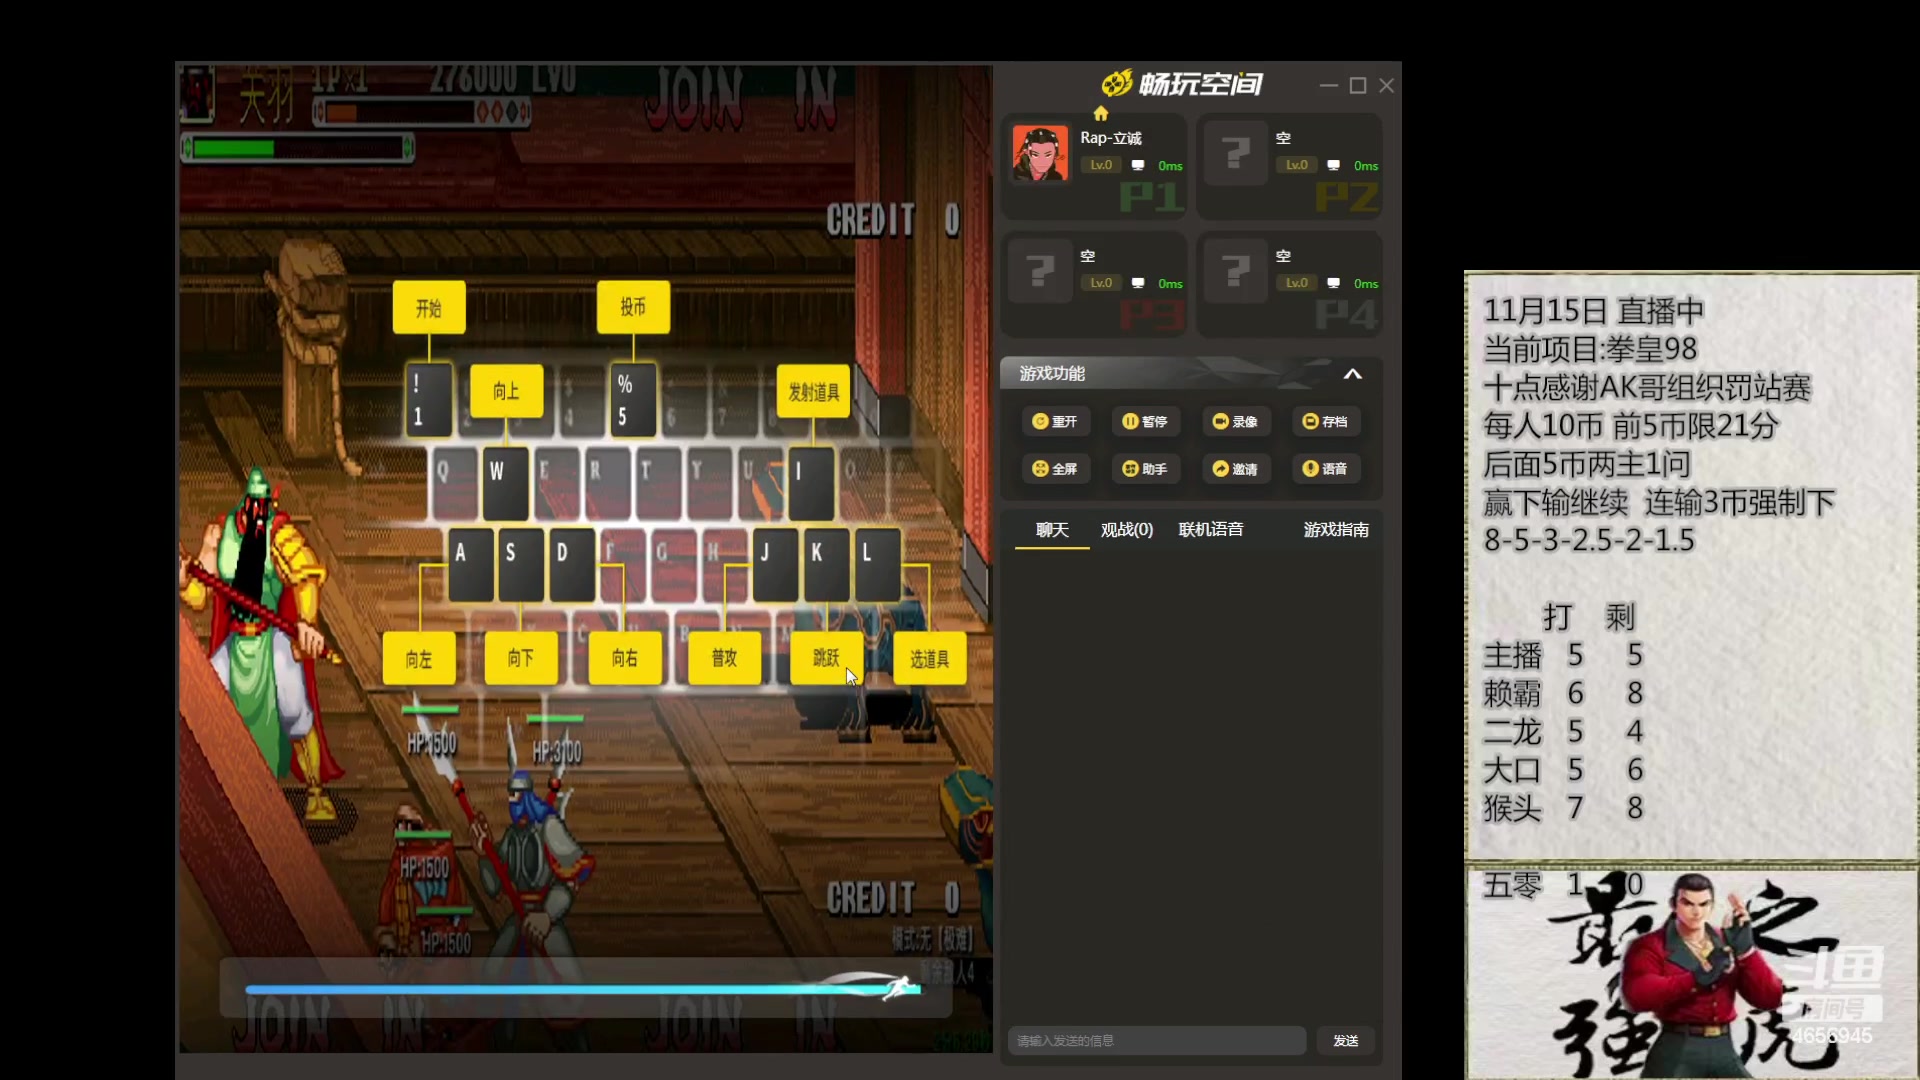Screen dimensions: 1920x1080
Task: Maximize the 畅玩空间 window
Action: tap(1358, 86)
